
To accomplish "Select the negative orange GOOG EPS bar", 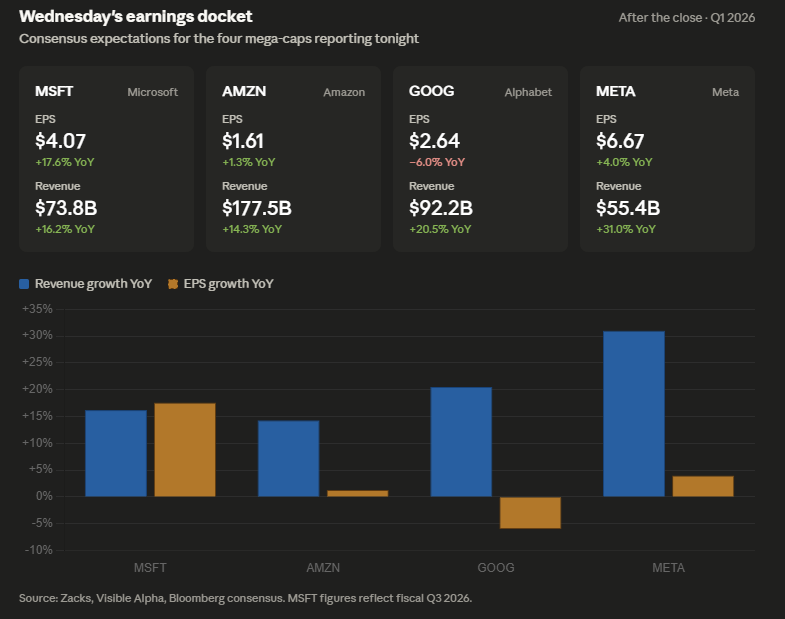I will coord(530,512).
